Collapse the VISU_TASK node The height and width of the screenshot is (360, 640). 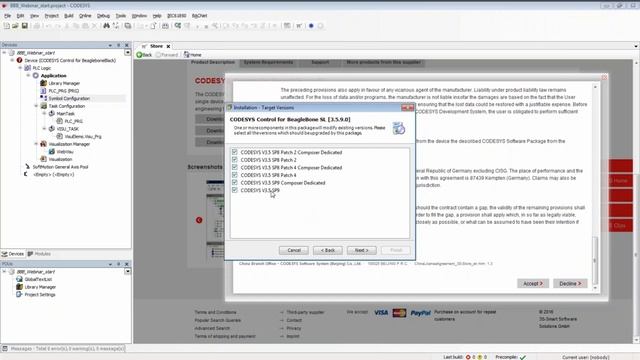[44, 129]
